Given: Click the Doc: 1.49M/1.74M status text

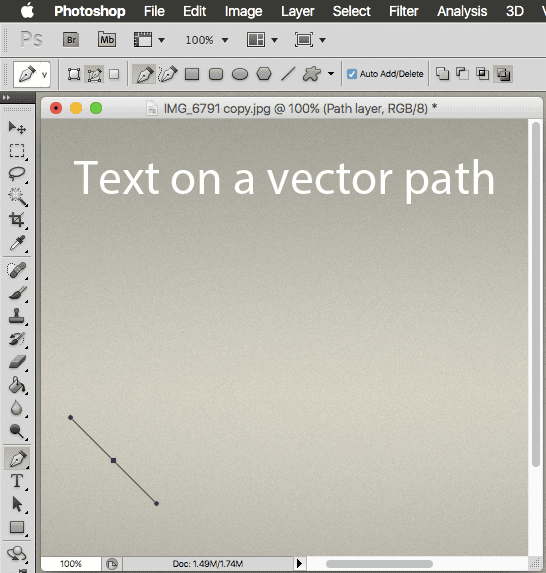Looking at the screenshot, I should pyautogui.click(x=208, y=563).
